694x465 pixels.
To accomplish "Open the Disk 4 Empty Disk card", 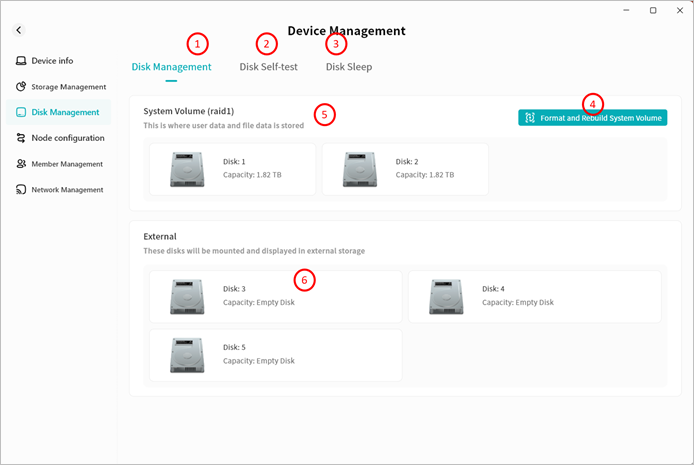I will pos(534,296).
